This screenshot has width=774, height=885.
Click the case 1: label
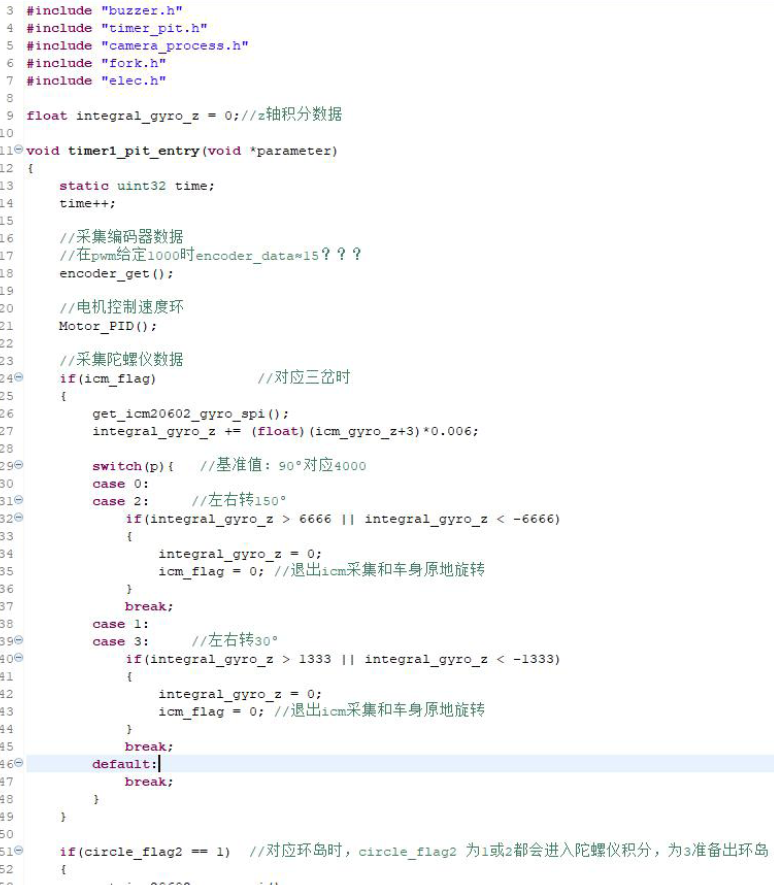[x=120, y=624]
